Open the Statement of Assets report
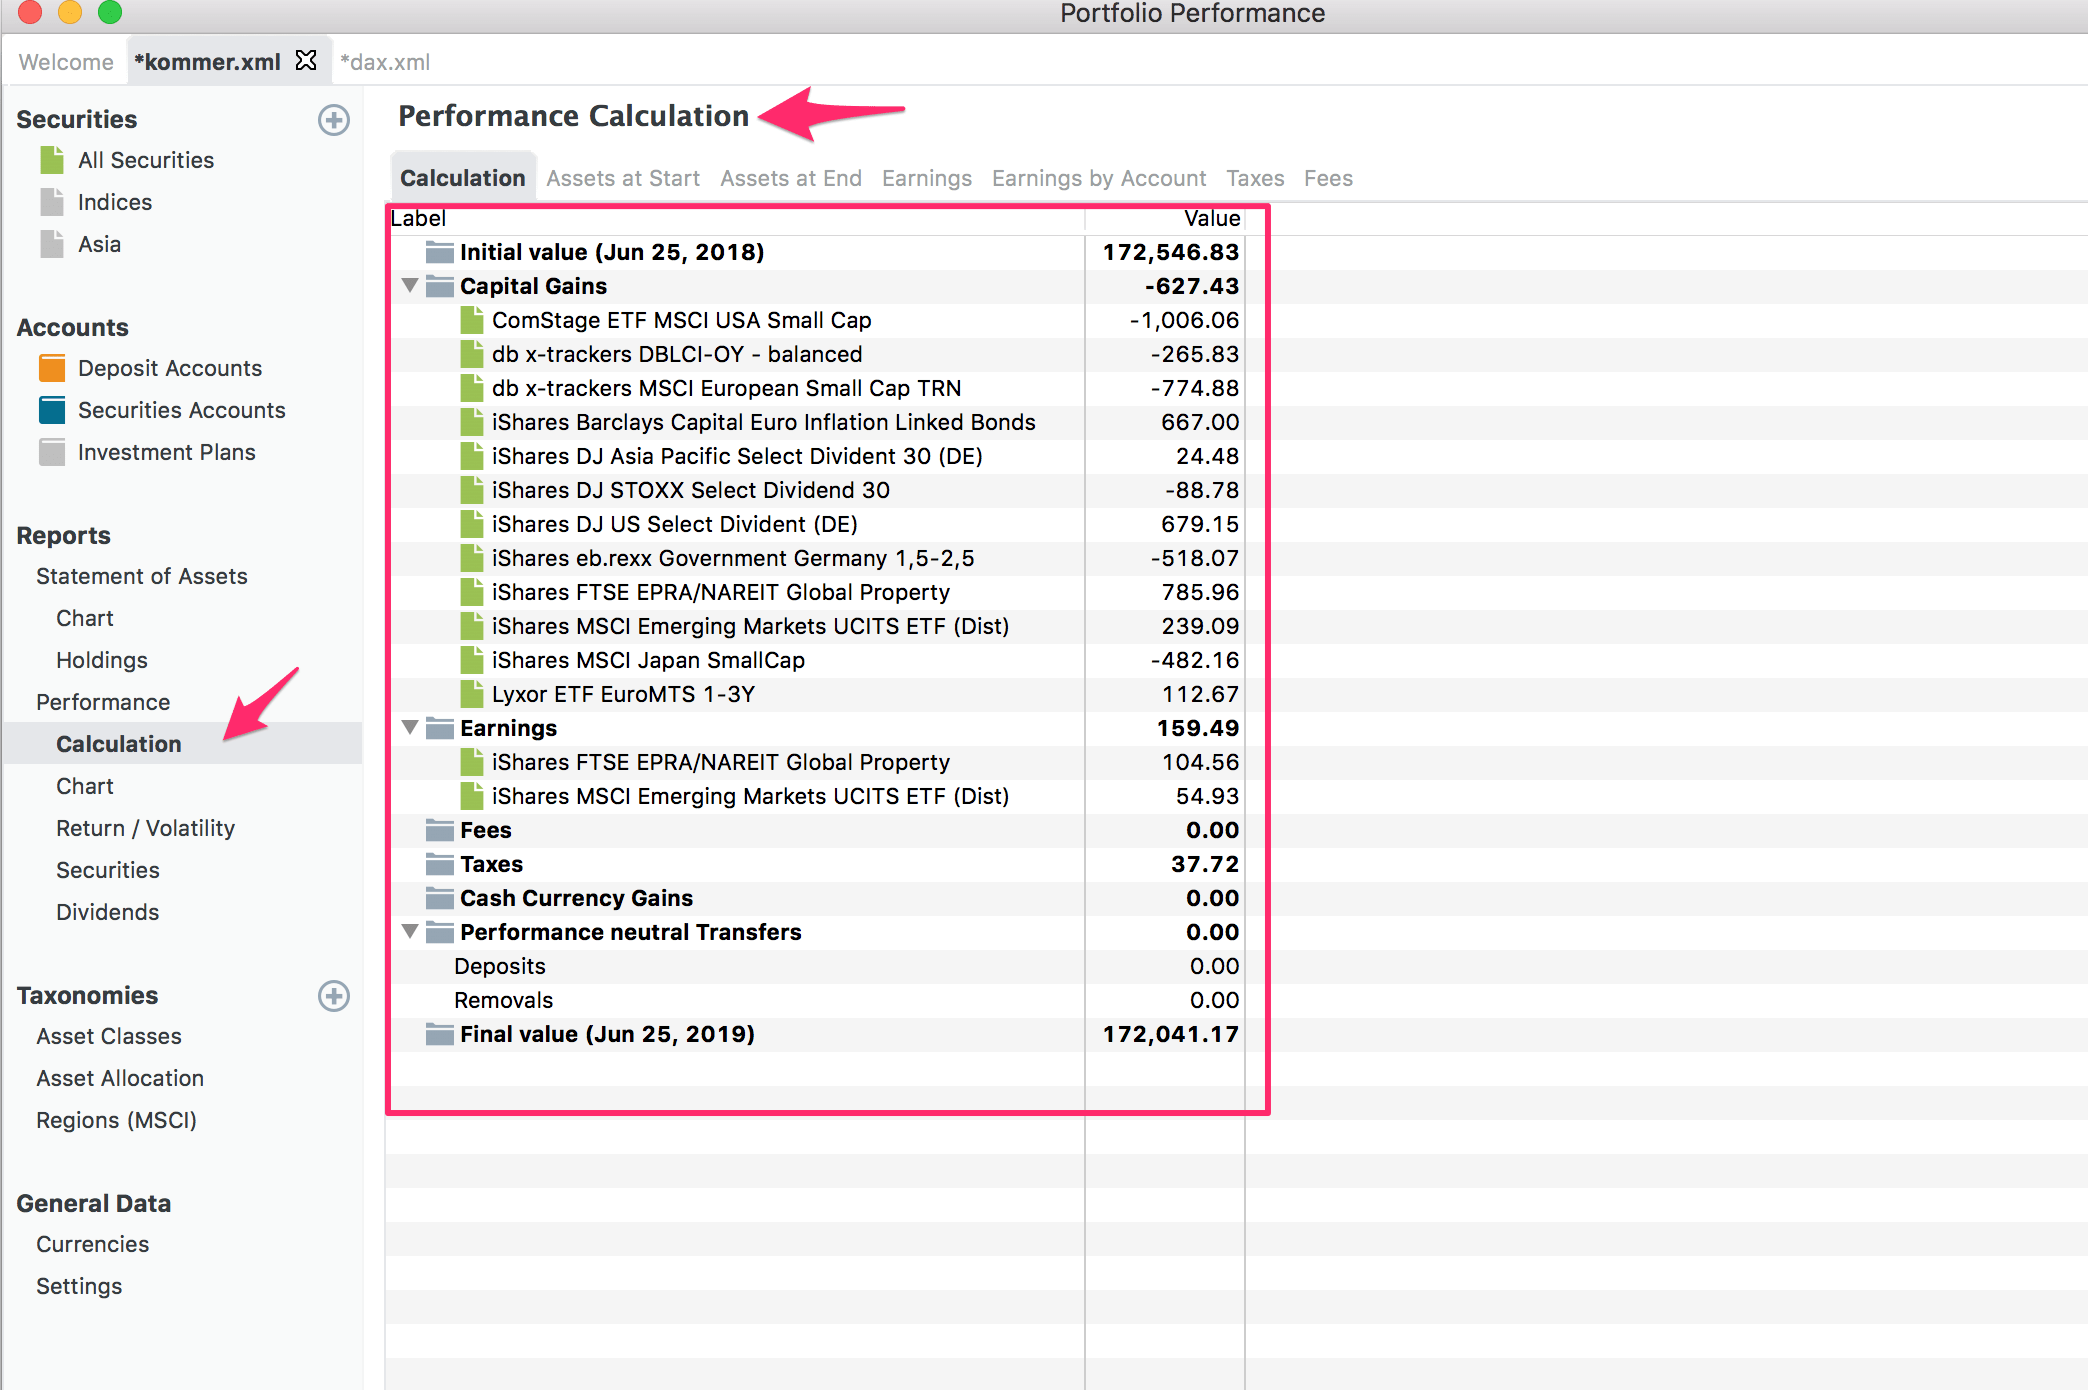The width and height of the screenshot is (2088, 1390). 141,576
